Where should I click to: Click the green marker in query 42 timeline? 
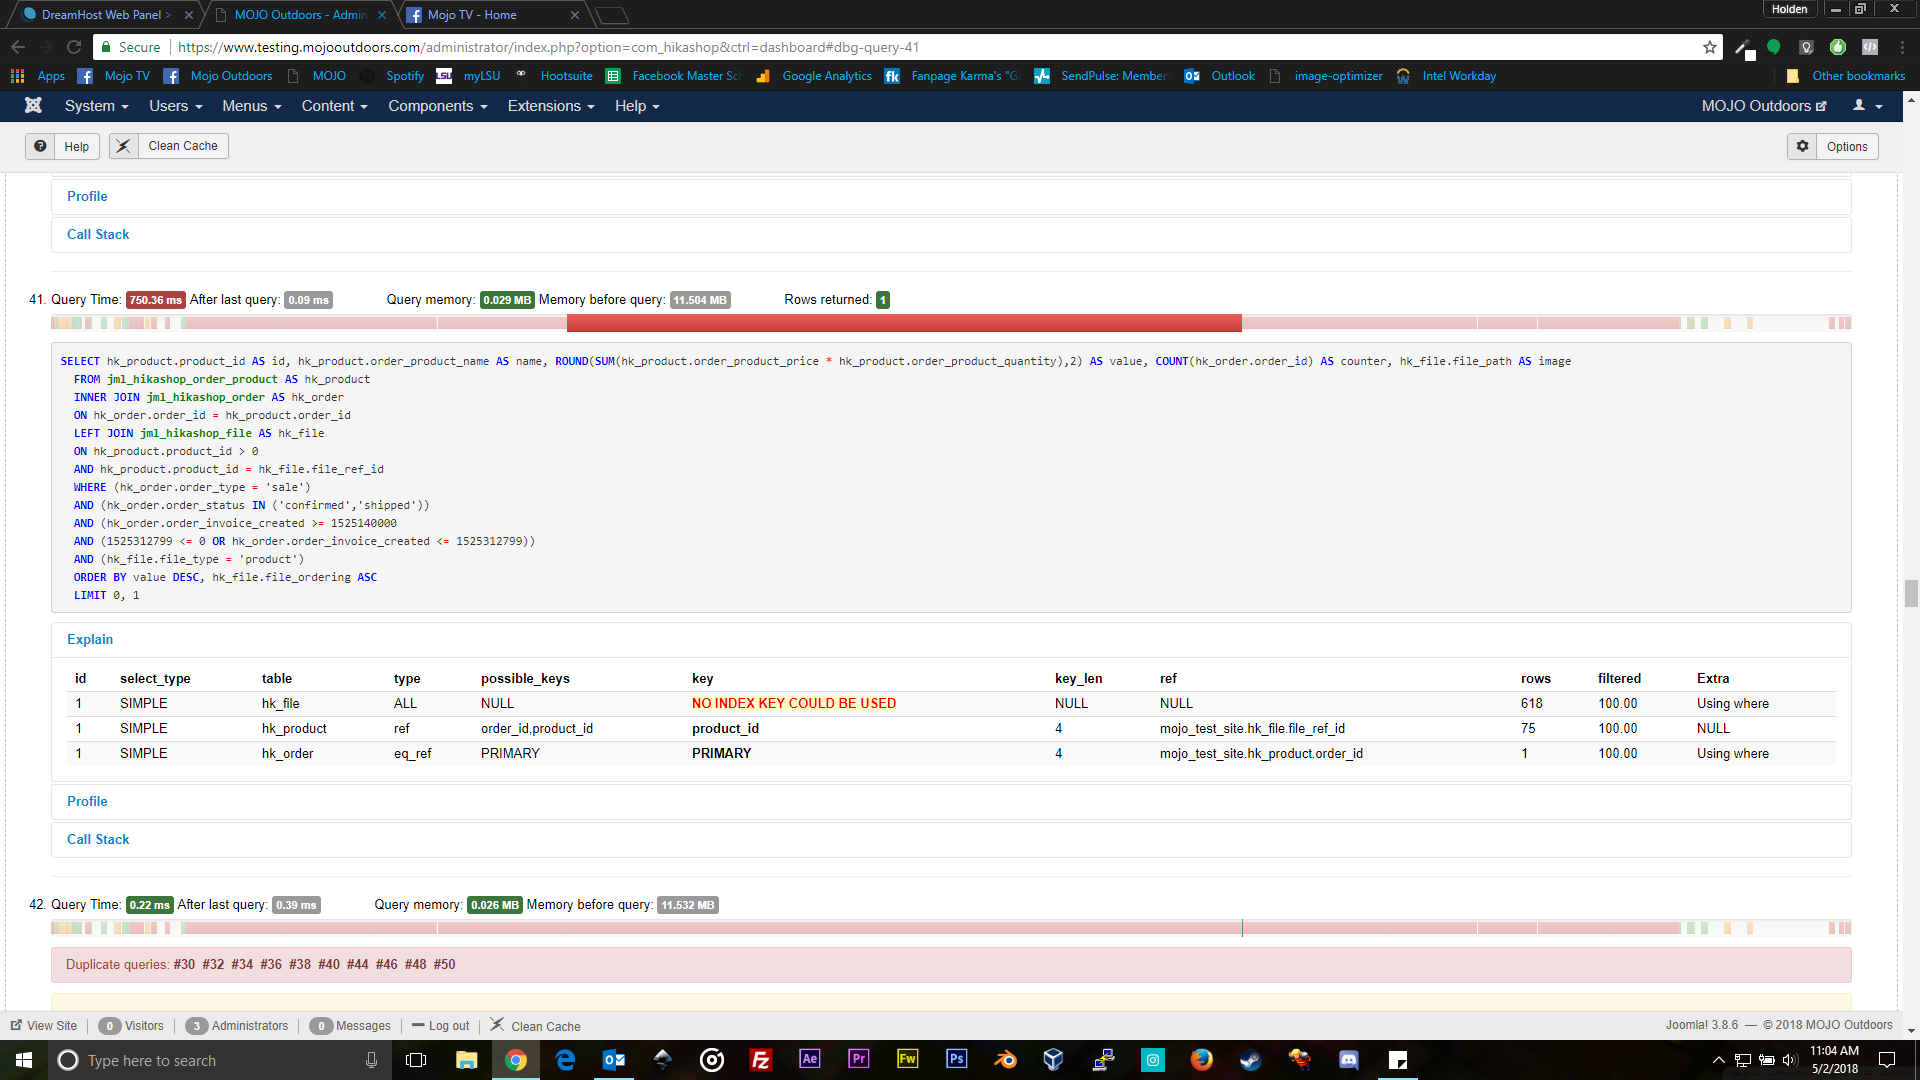click(1242, 928)
